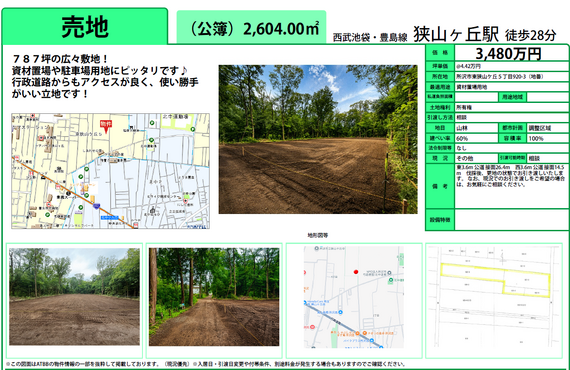Click the 調整区域 value cell
Screen dimensions: 570x370
[547, 128]
